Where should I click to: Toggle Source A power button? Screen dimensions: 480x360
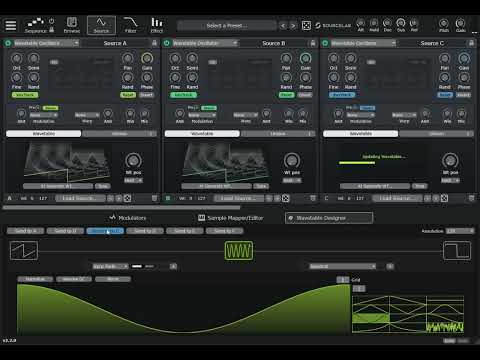pos(8,43)
